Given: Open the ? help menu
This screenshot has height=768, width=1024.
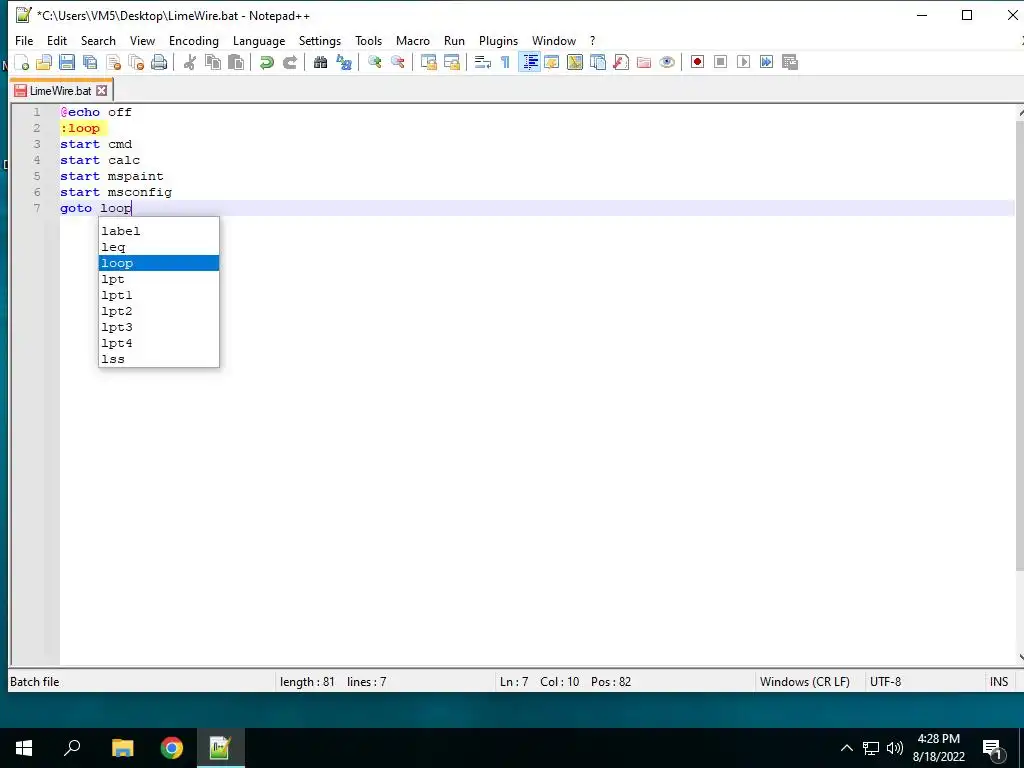Looking at the screenshot, I should pos(593,40).
